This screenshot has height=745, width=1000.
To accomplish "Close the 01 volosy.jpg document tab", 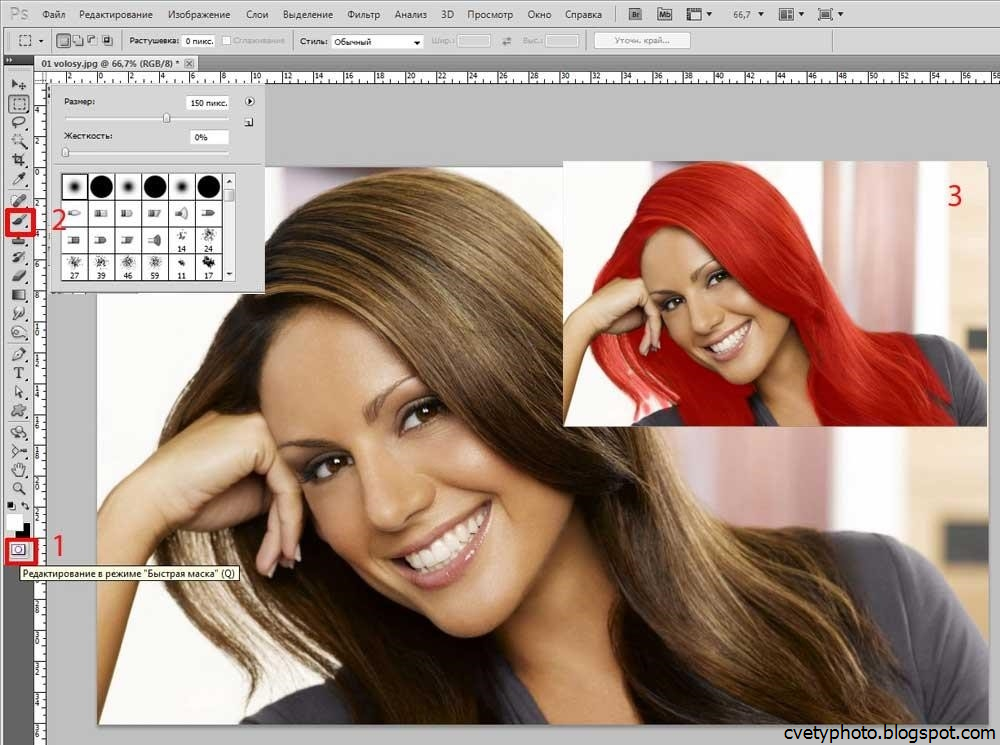I will [x=189, y=63].
